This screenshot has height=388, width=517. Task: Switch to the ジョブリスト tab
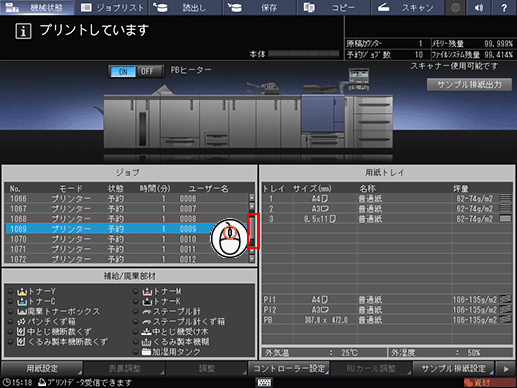(x=112, y=7)
